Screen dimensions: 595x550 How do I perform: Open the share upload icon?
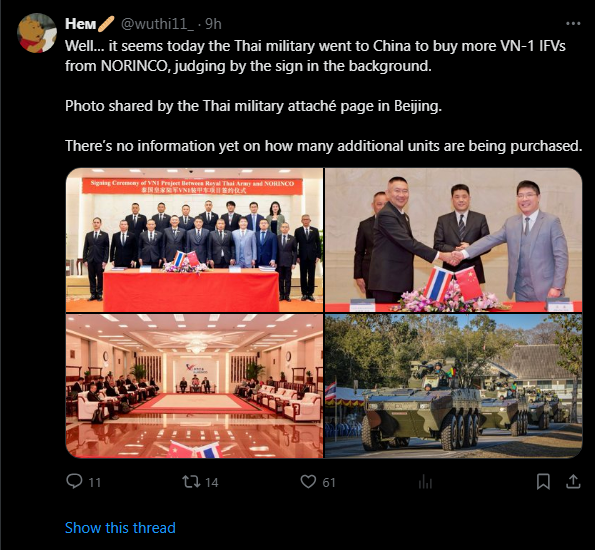573,481
